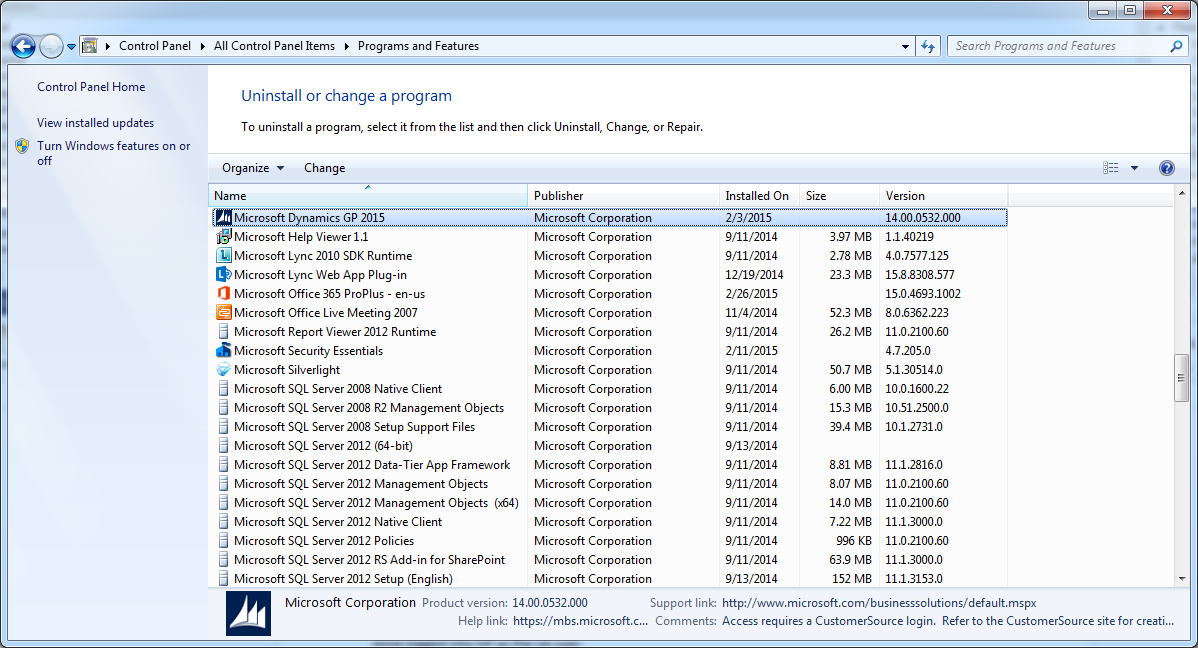Click the 996 KB size cell
This screenshot has height=648, width=1198.
(853, 541)
